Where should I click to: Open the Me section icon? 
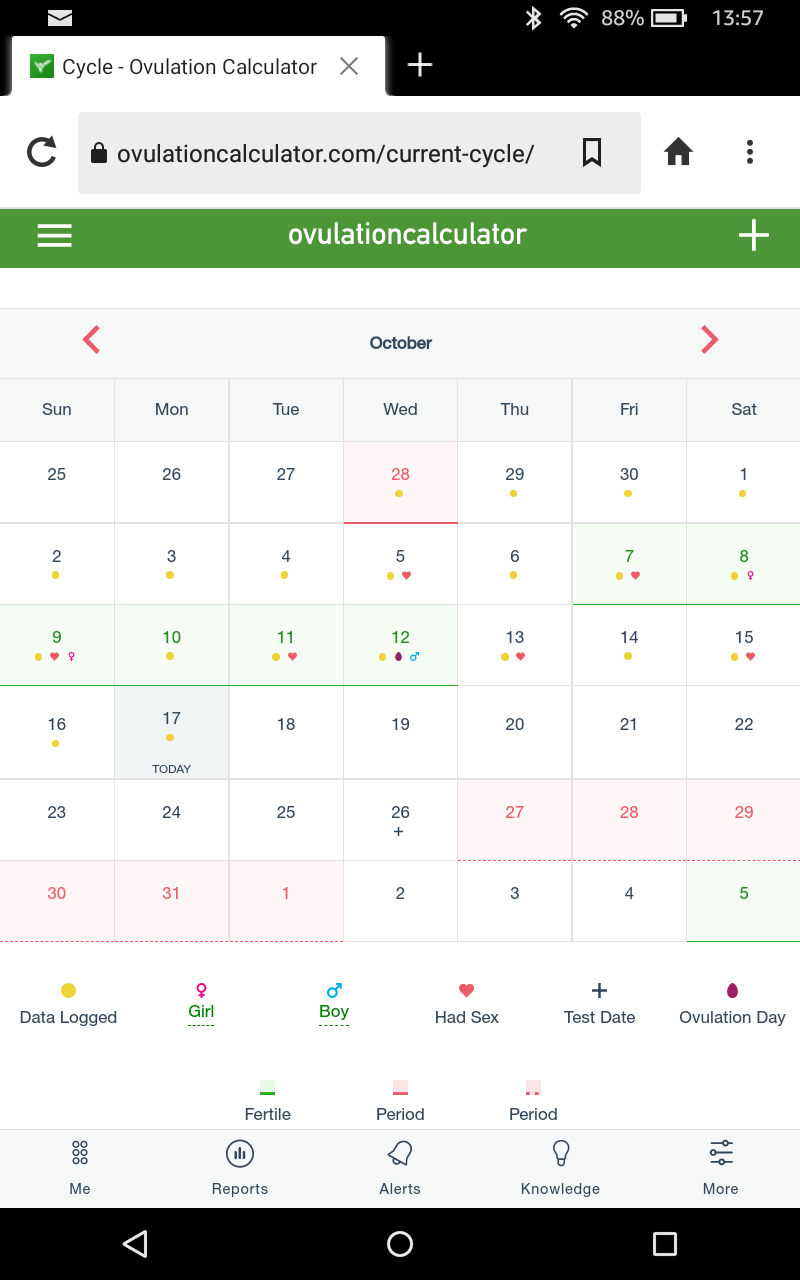coord(80,1153)
